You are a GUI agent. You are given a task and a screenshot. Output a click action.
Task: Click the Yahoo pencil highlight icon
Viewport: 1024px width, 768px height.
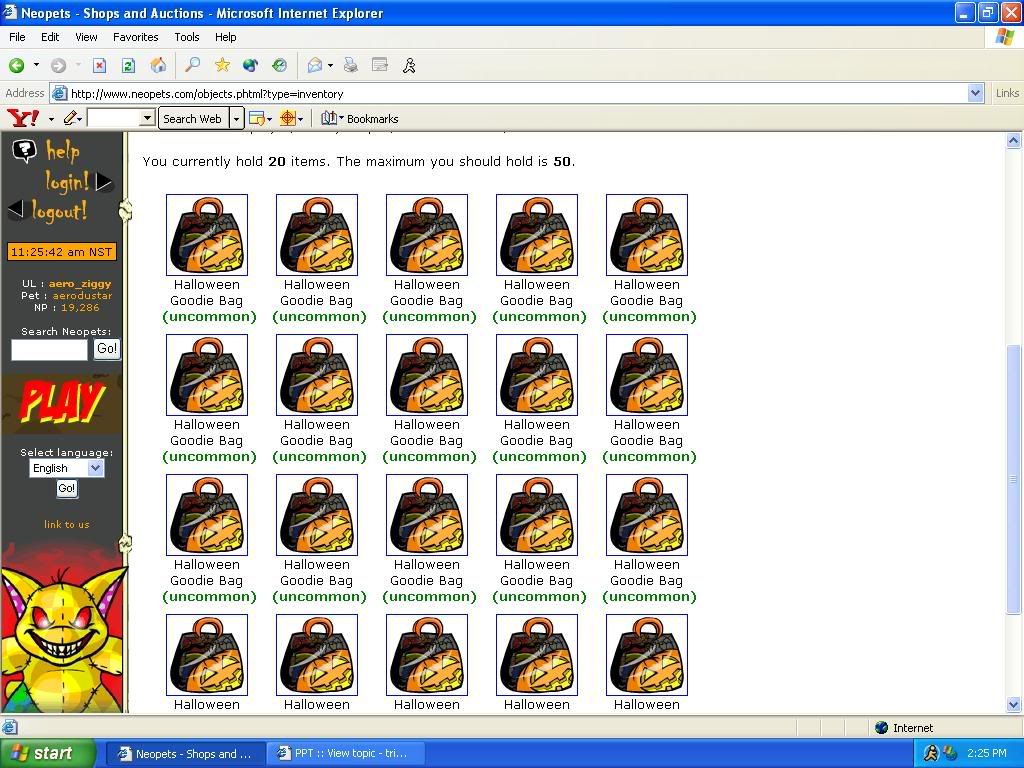pos(70,118)
